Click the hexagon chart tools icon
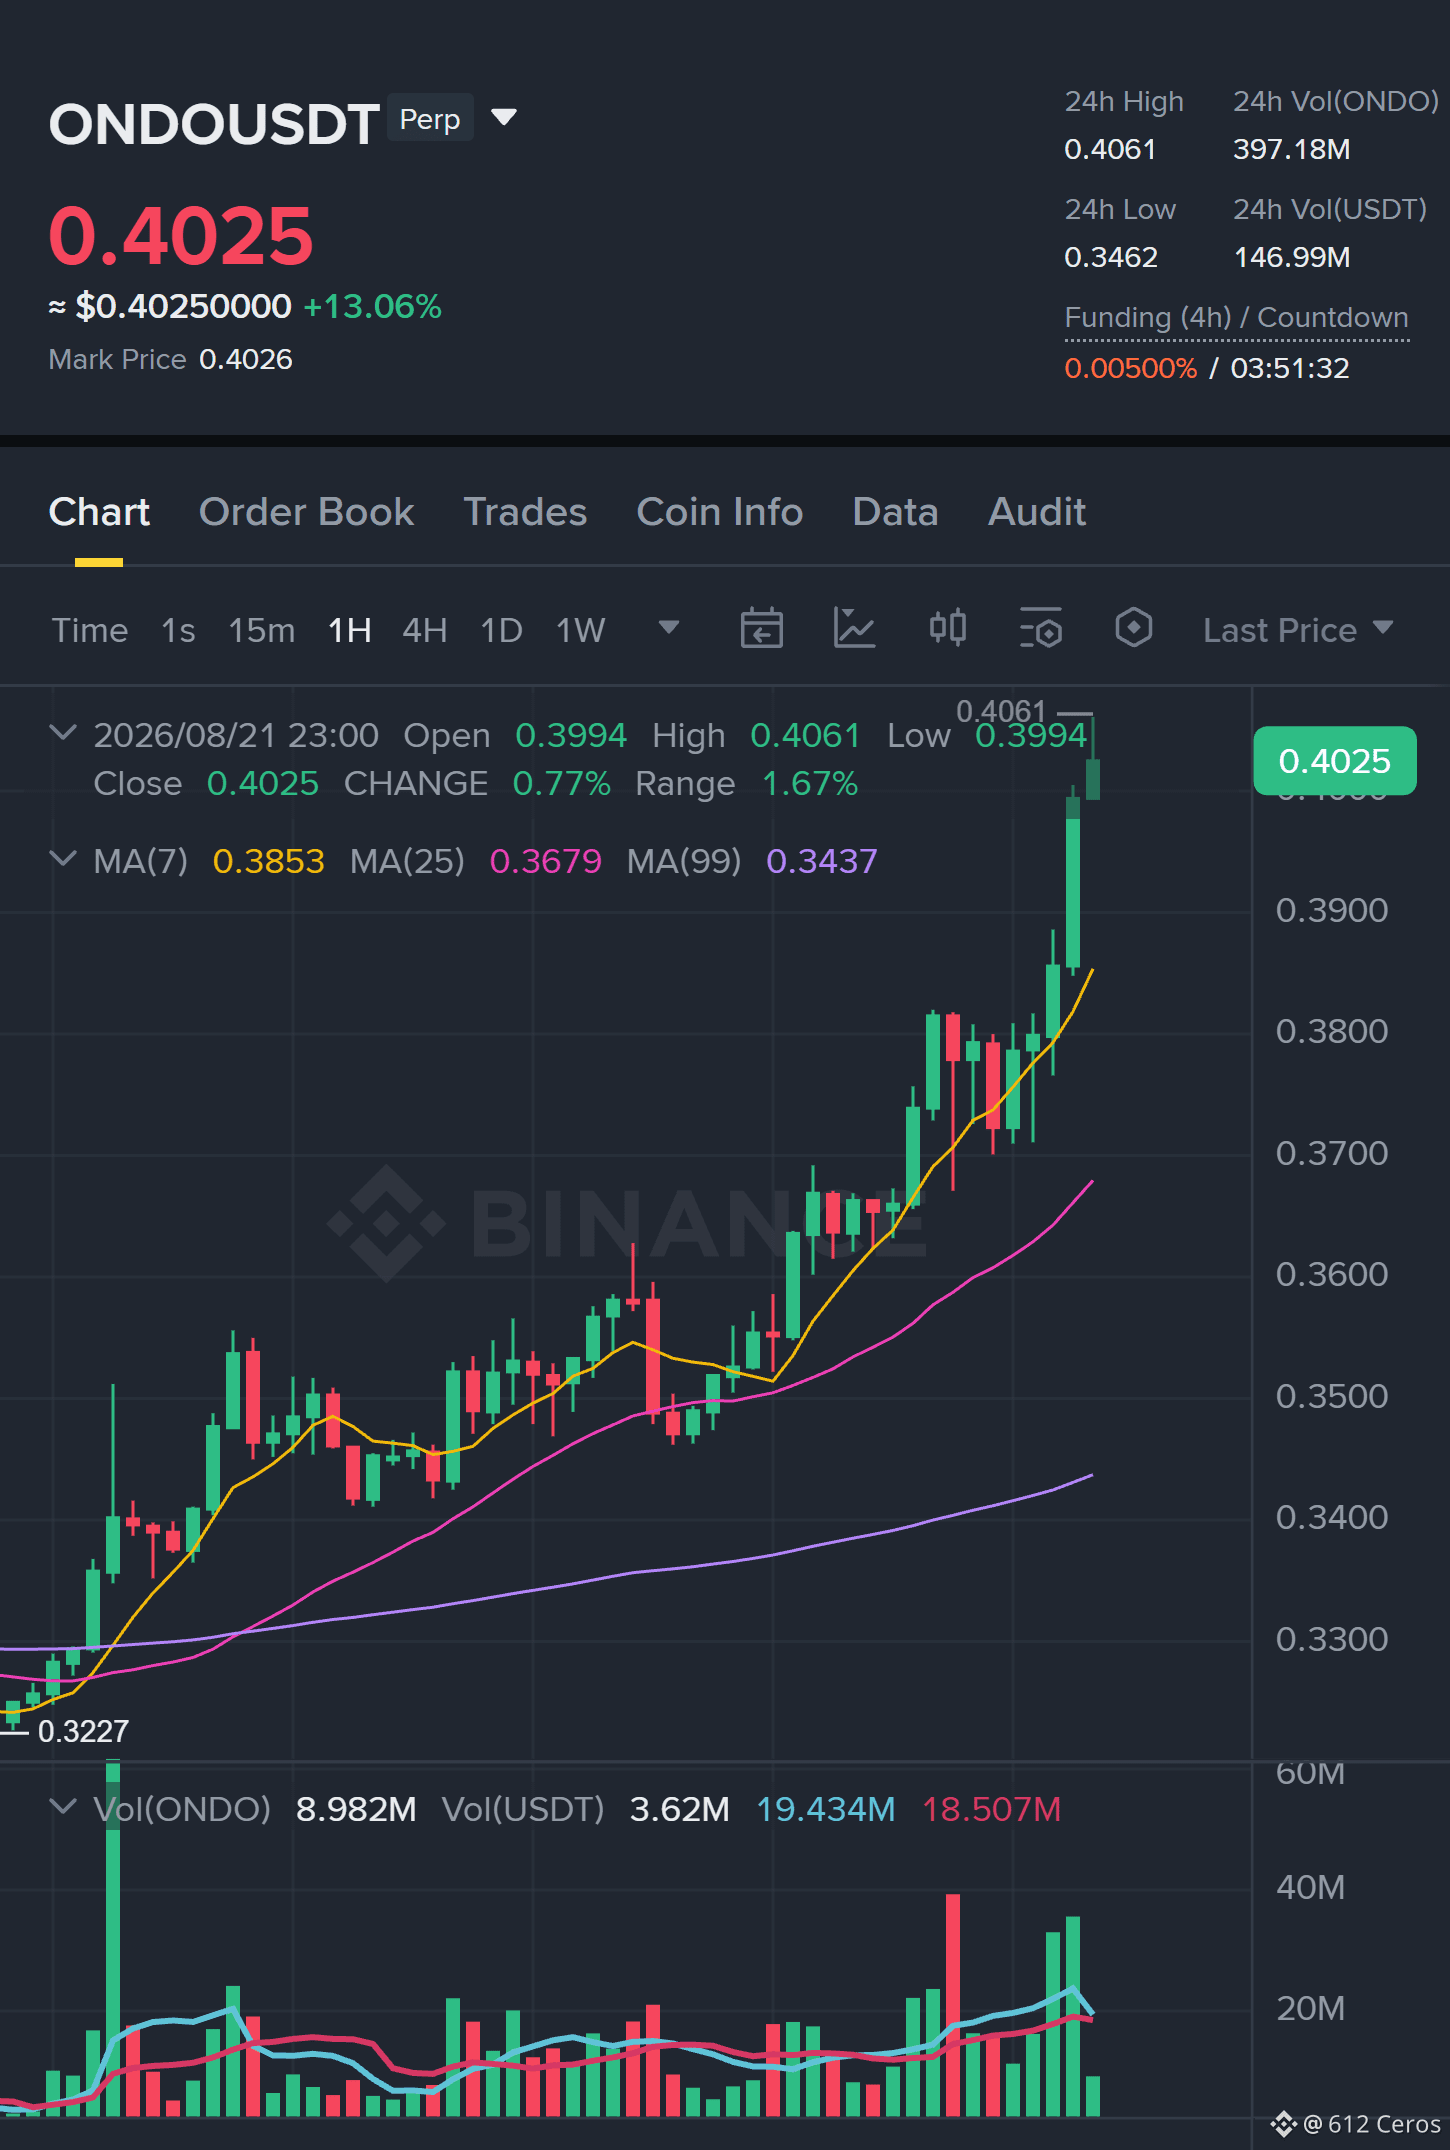 click(1133, 628)
